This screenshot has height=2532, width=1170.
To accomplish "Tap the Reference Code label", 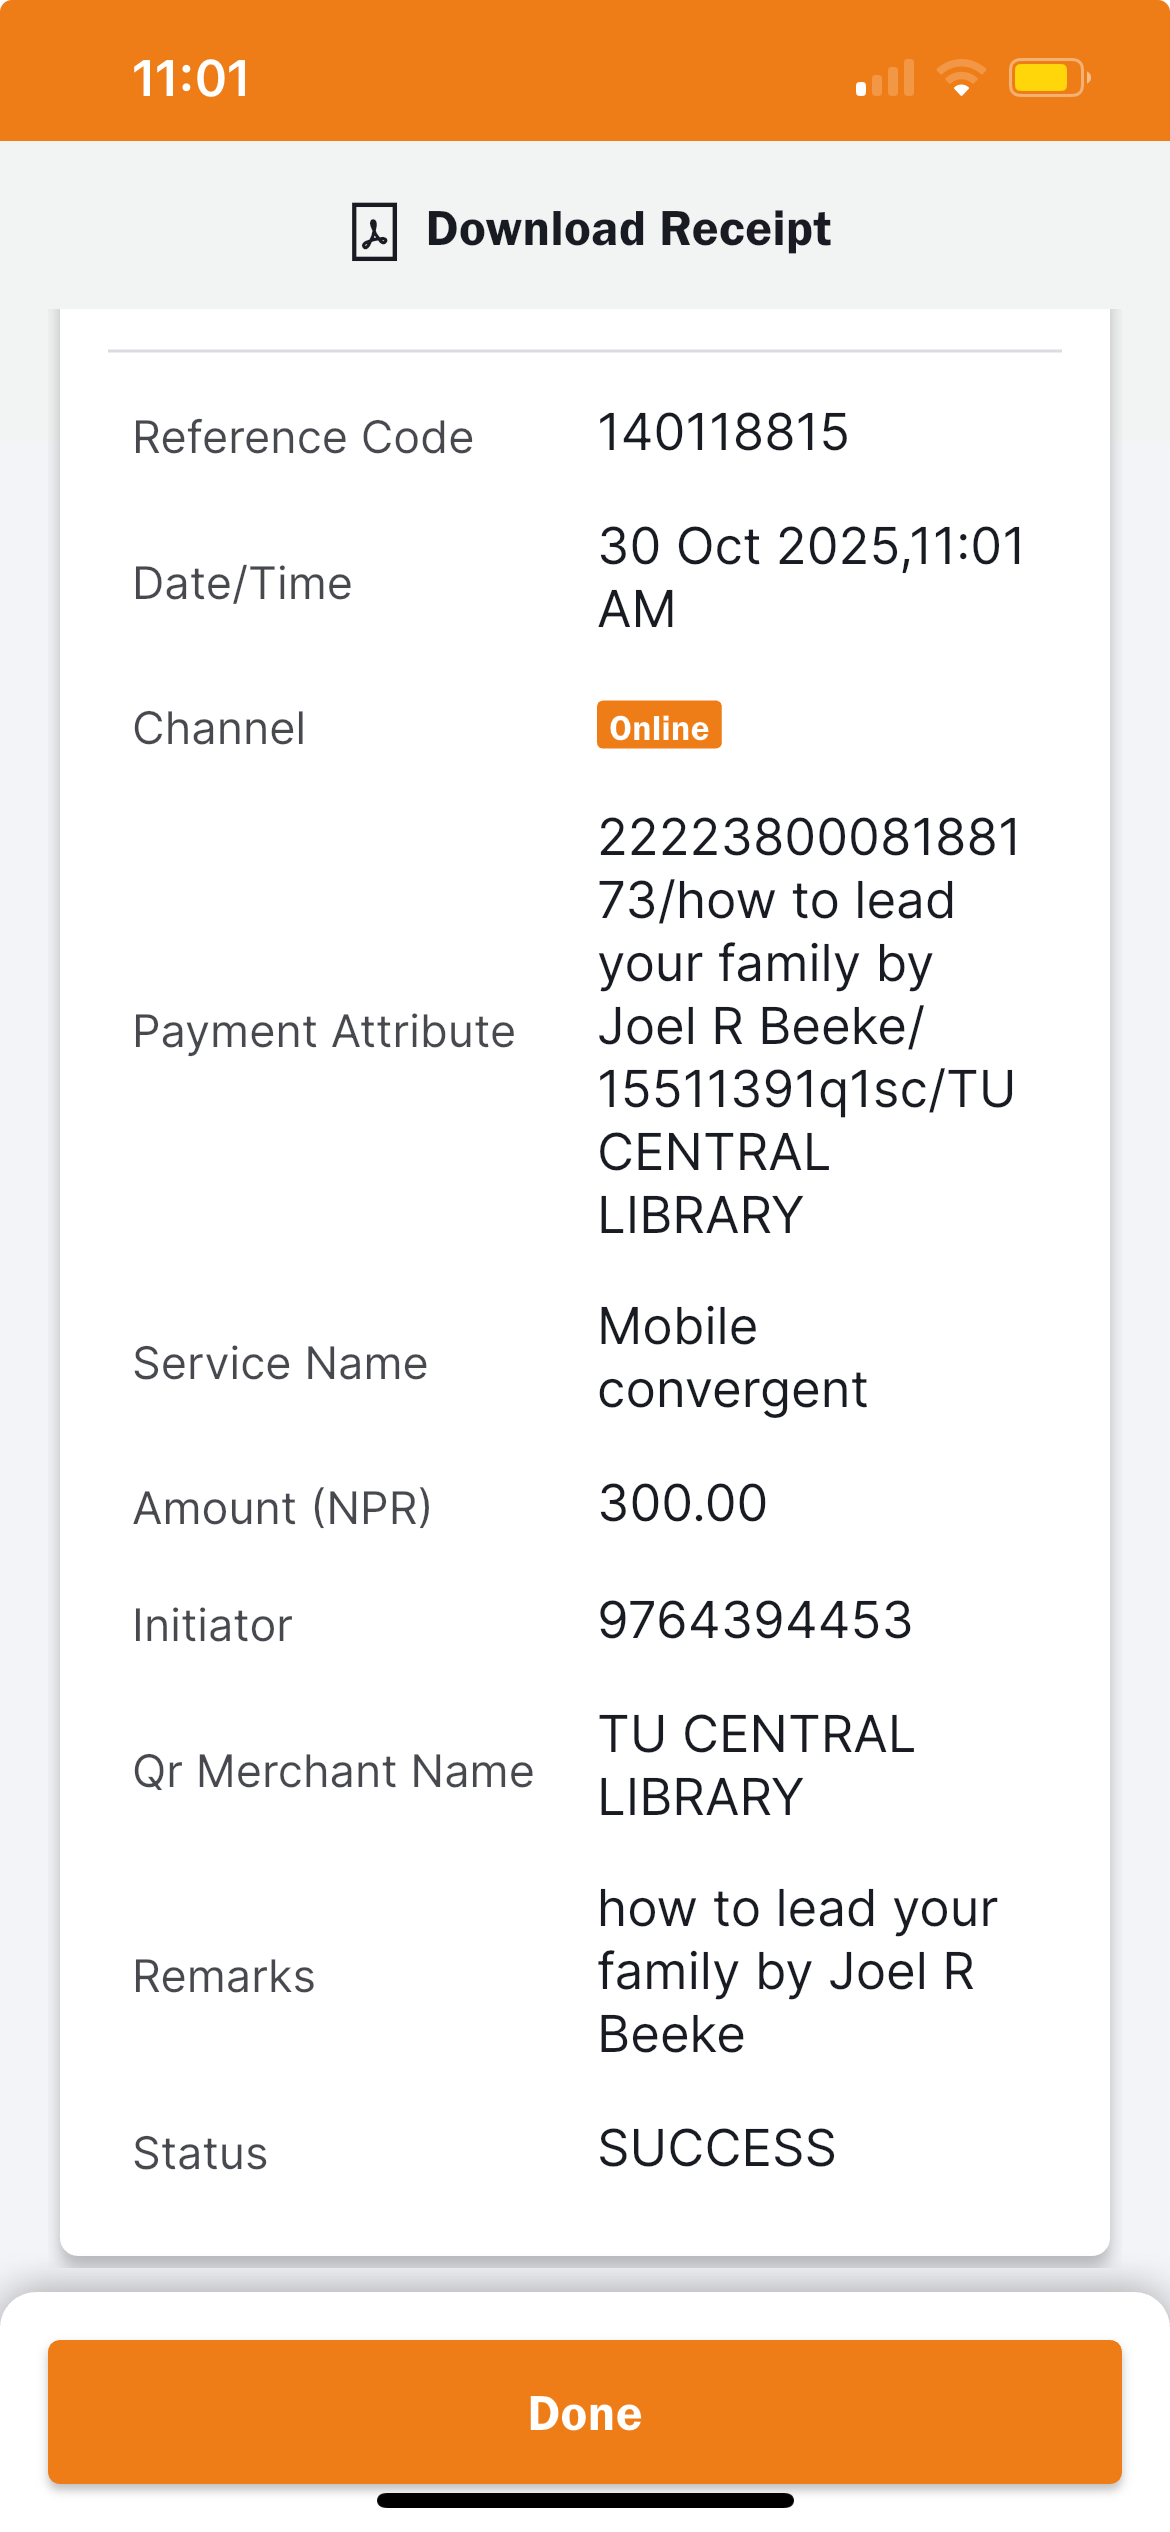I will 303,438.
